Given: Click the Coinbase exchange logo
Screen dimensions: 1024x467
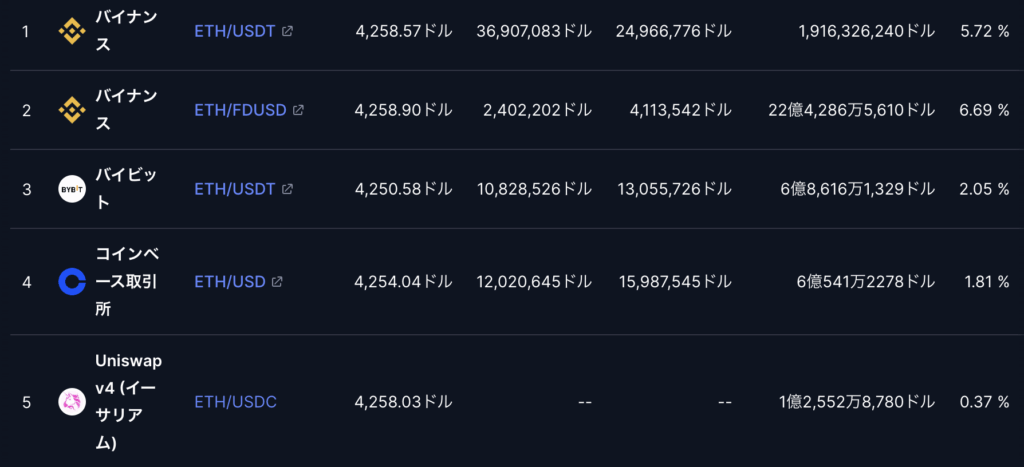Looking at the screenshot, I should [x=72, y=282].
